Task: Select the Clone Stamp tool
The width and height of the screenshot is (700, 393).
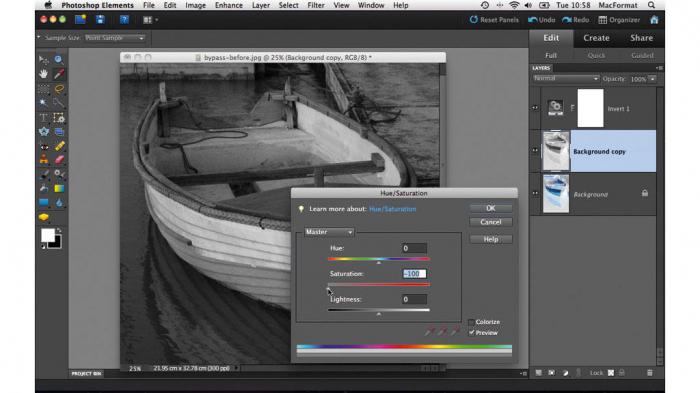Action: click(x=43, y=159)
